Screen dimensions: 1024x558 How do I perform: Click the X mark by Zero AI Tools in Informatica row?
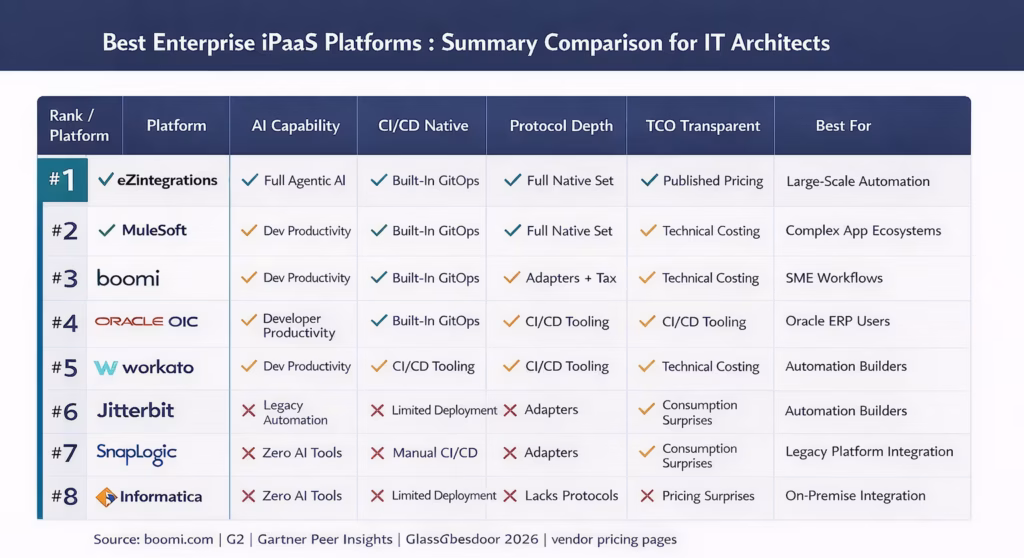pos(248,496)
